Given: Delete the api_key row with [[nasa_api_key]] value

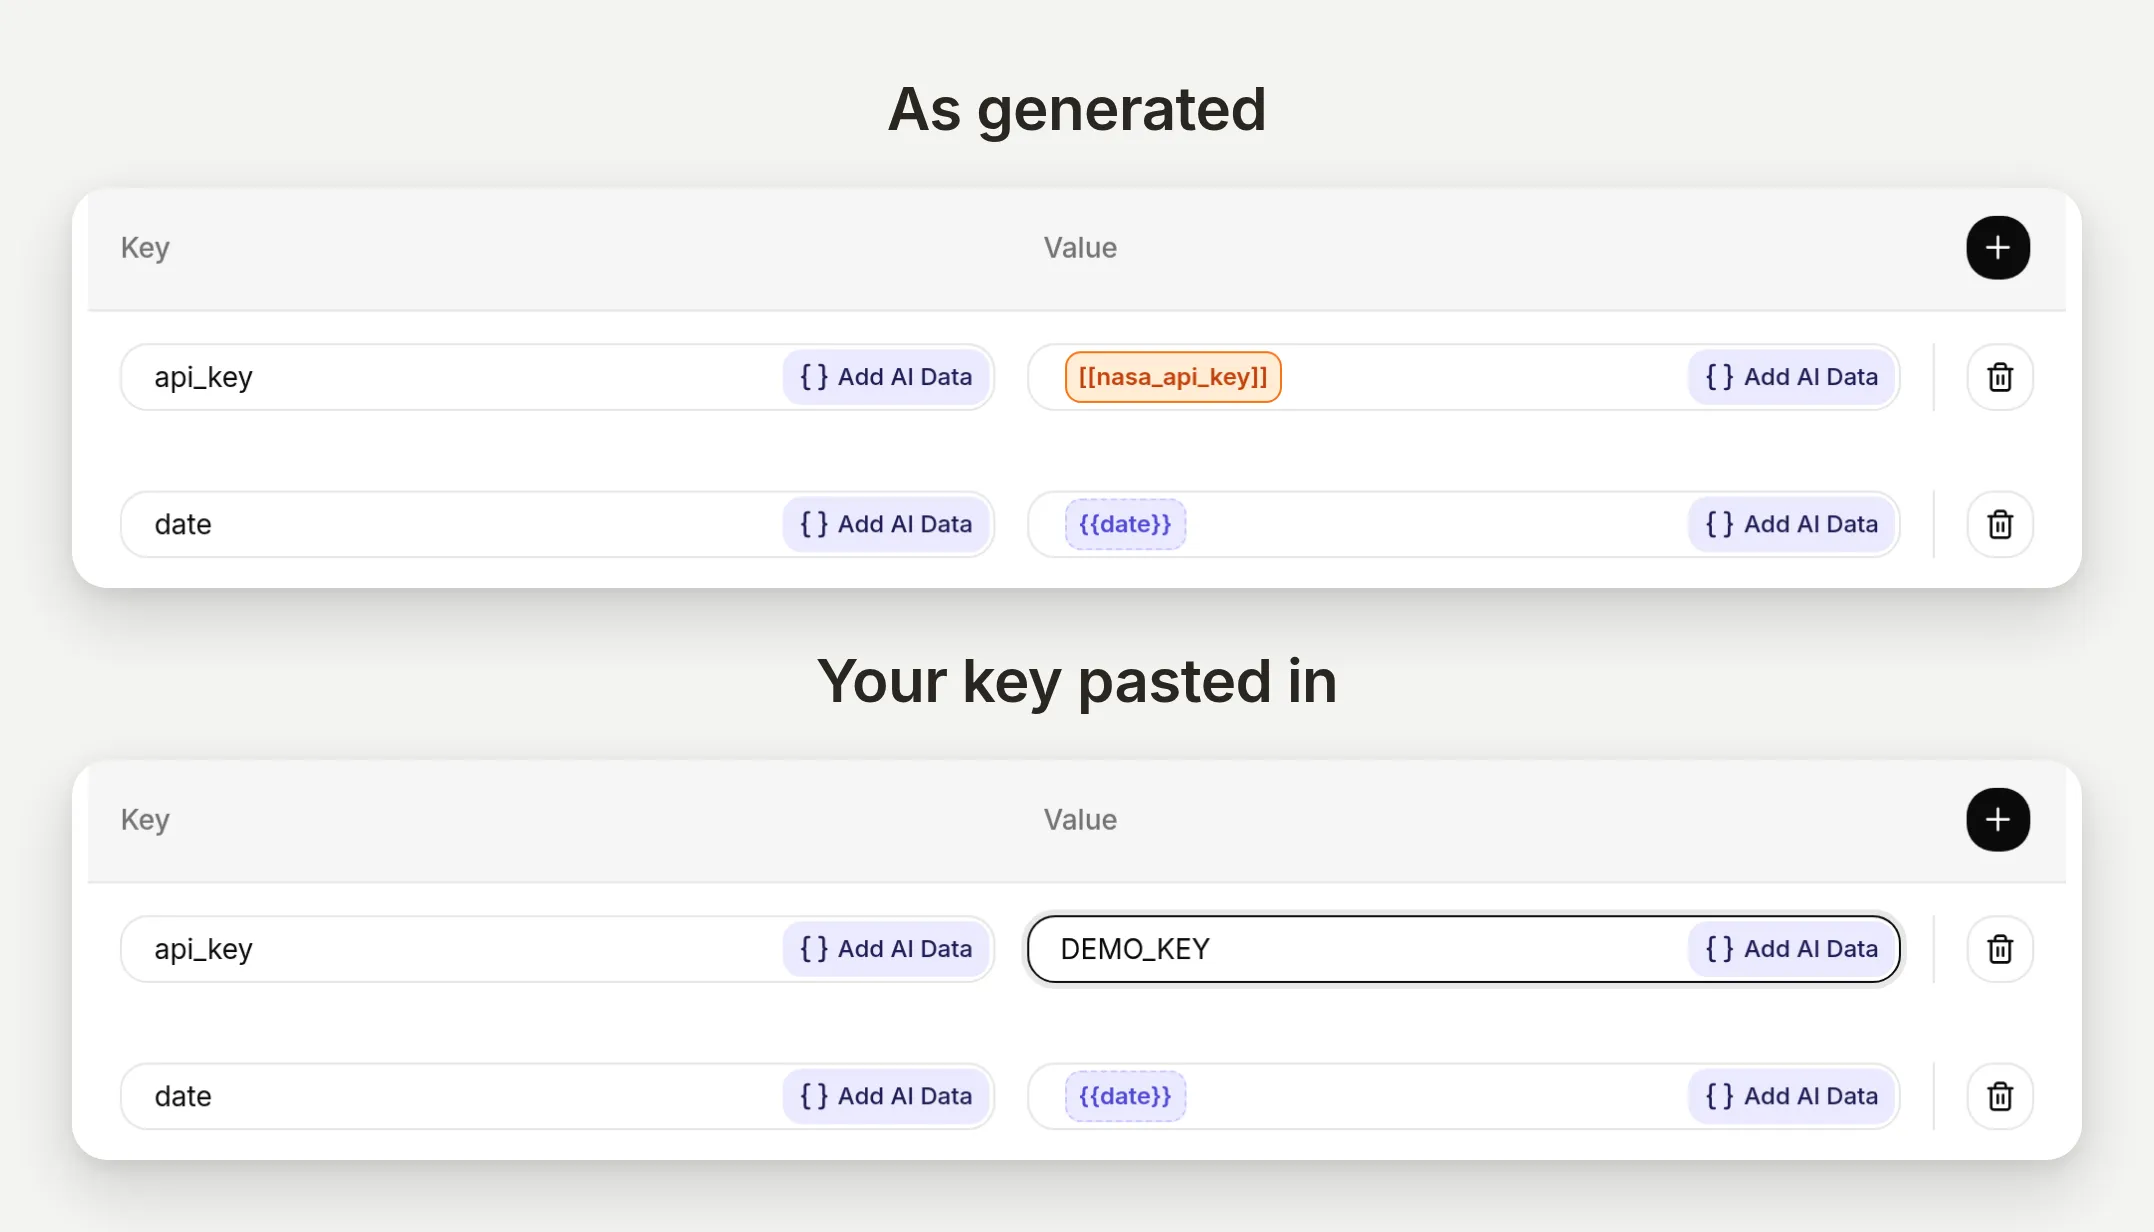Looking at the screenshot, I should tap(2000, 377).
